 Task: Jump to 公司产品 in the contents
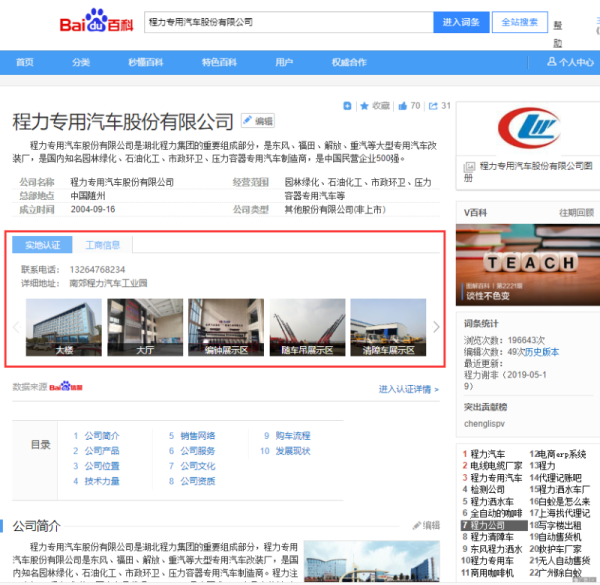click(102, 451)
